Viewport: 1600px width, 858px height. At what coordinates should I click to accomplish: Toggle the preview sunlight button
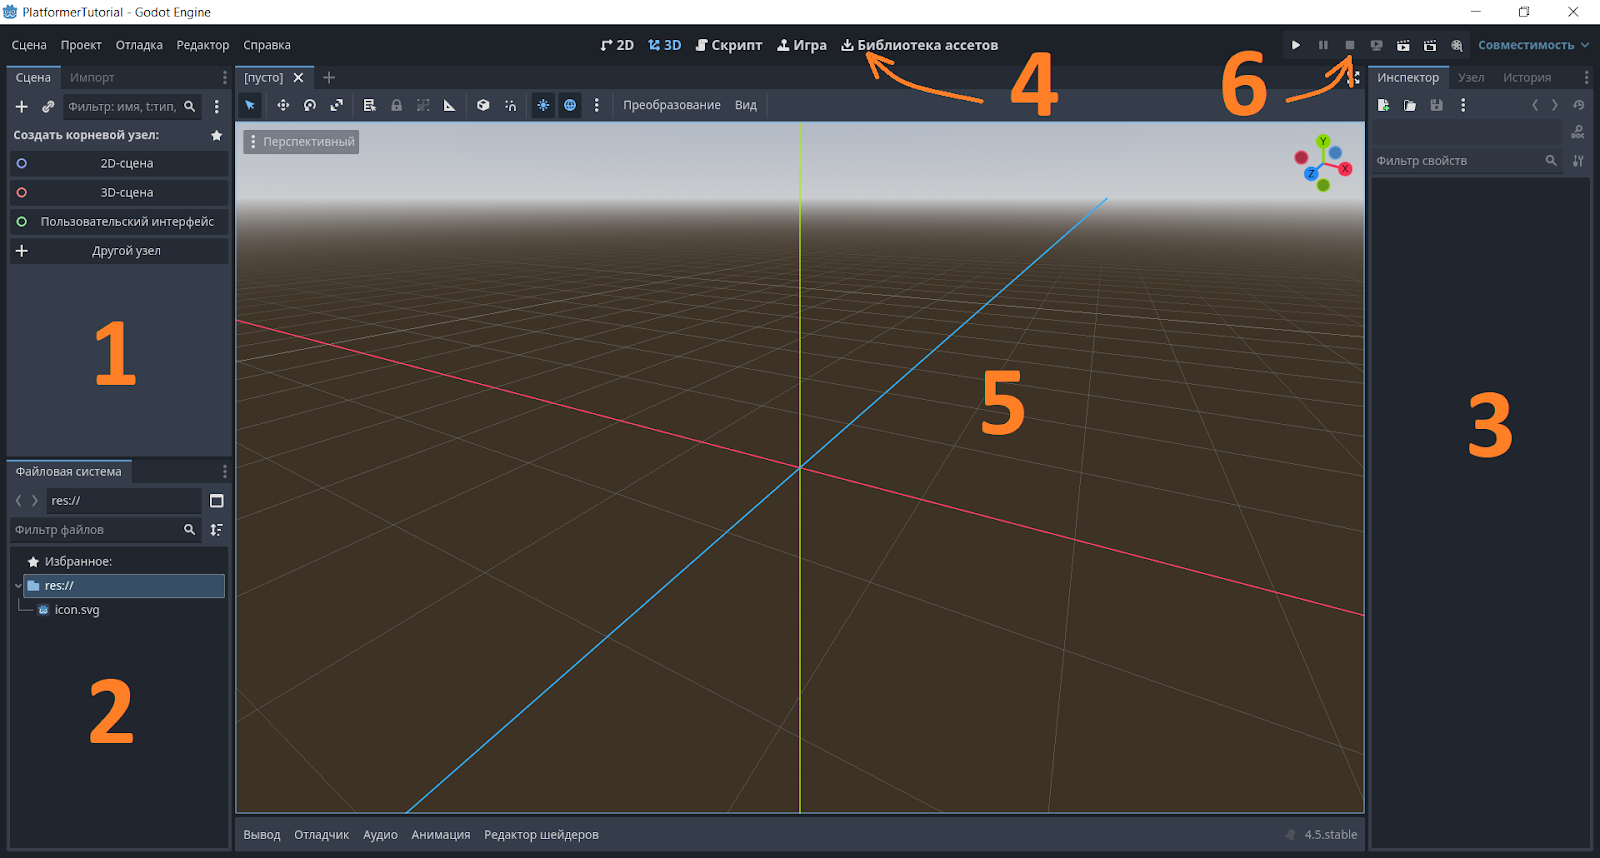pos(543,105)
